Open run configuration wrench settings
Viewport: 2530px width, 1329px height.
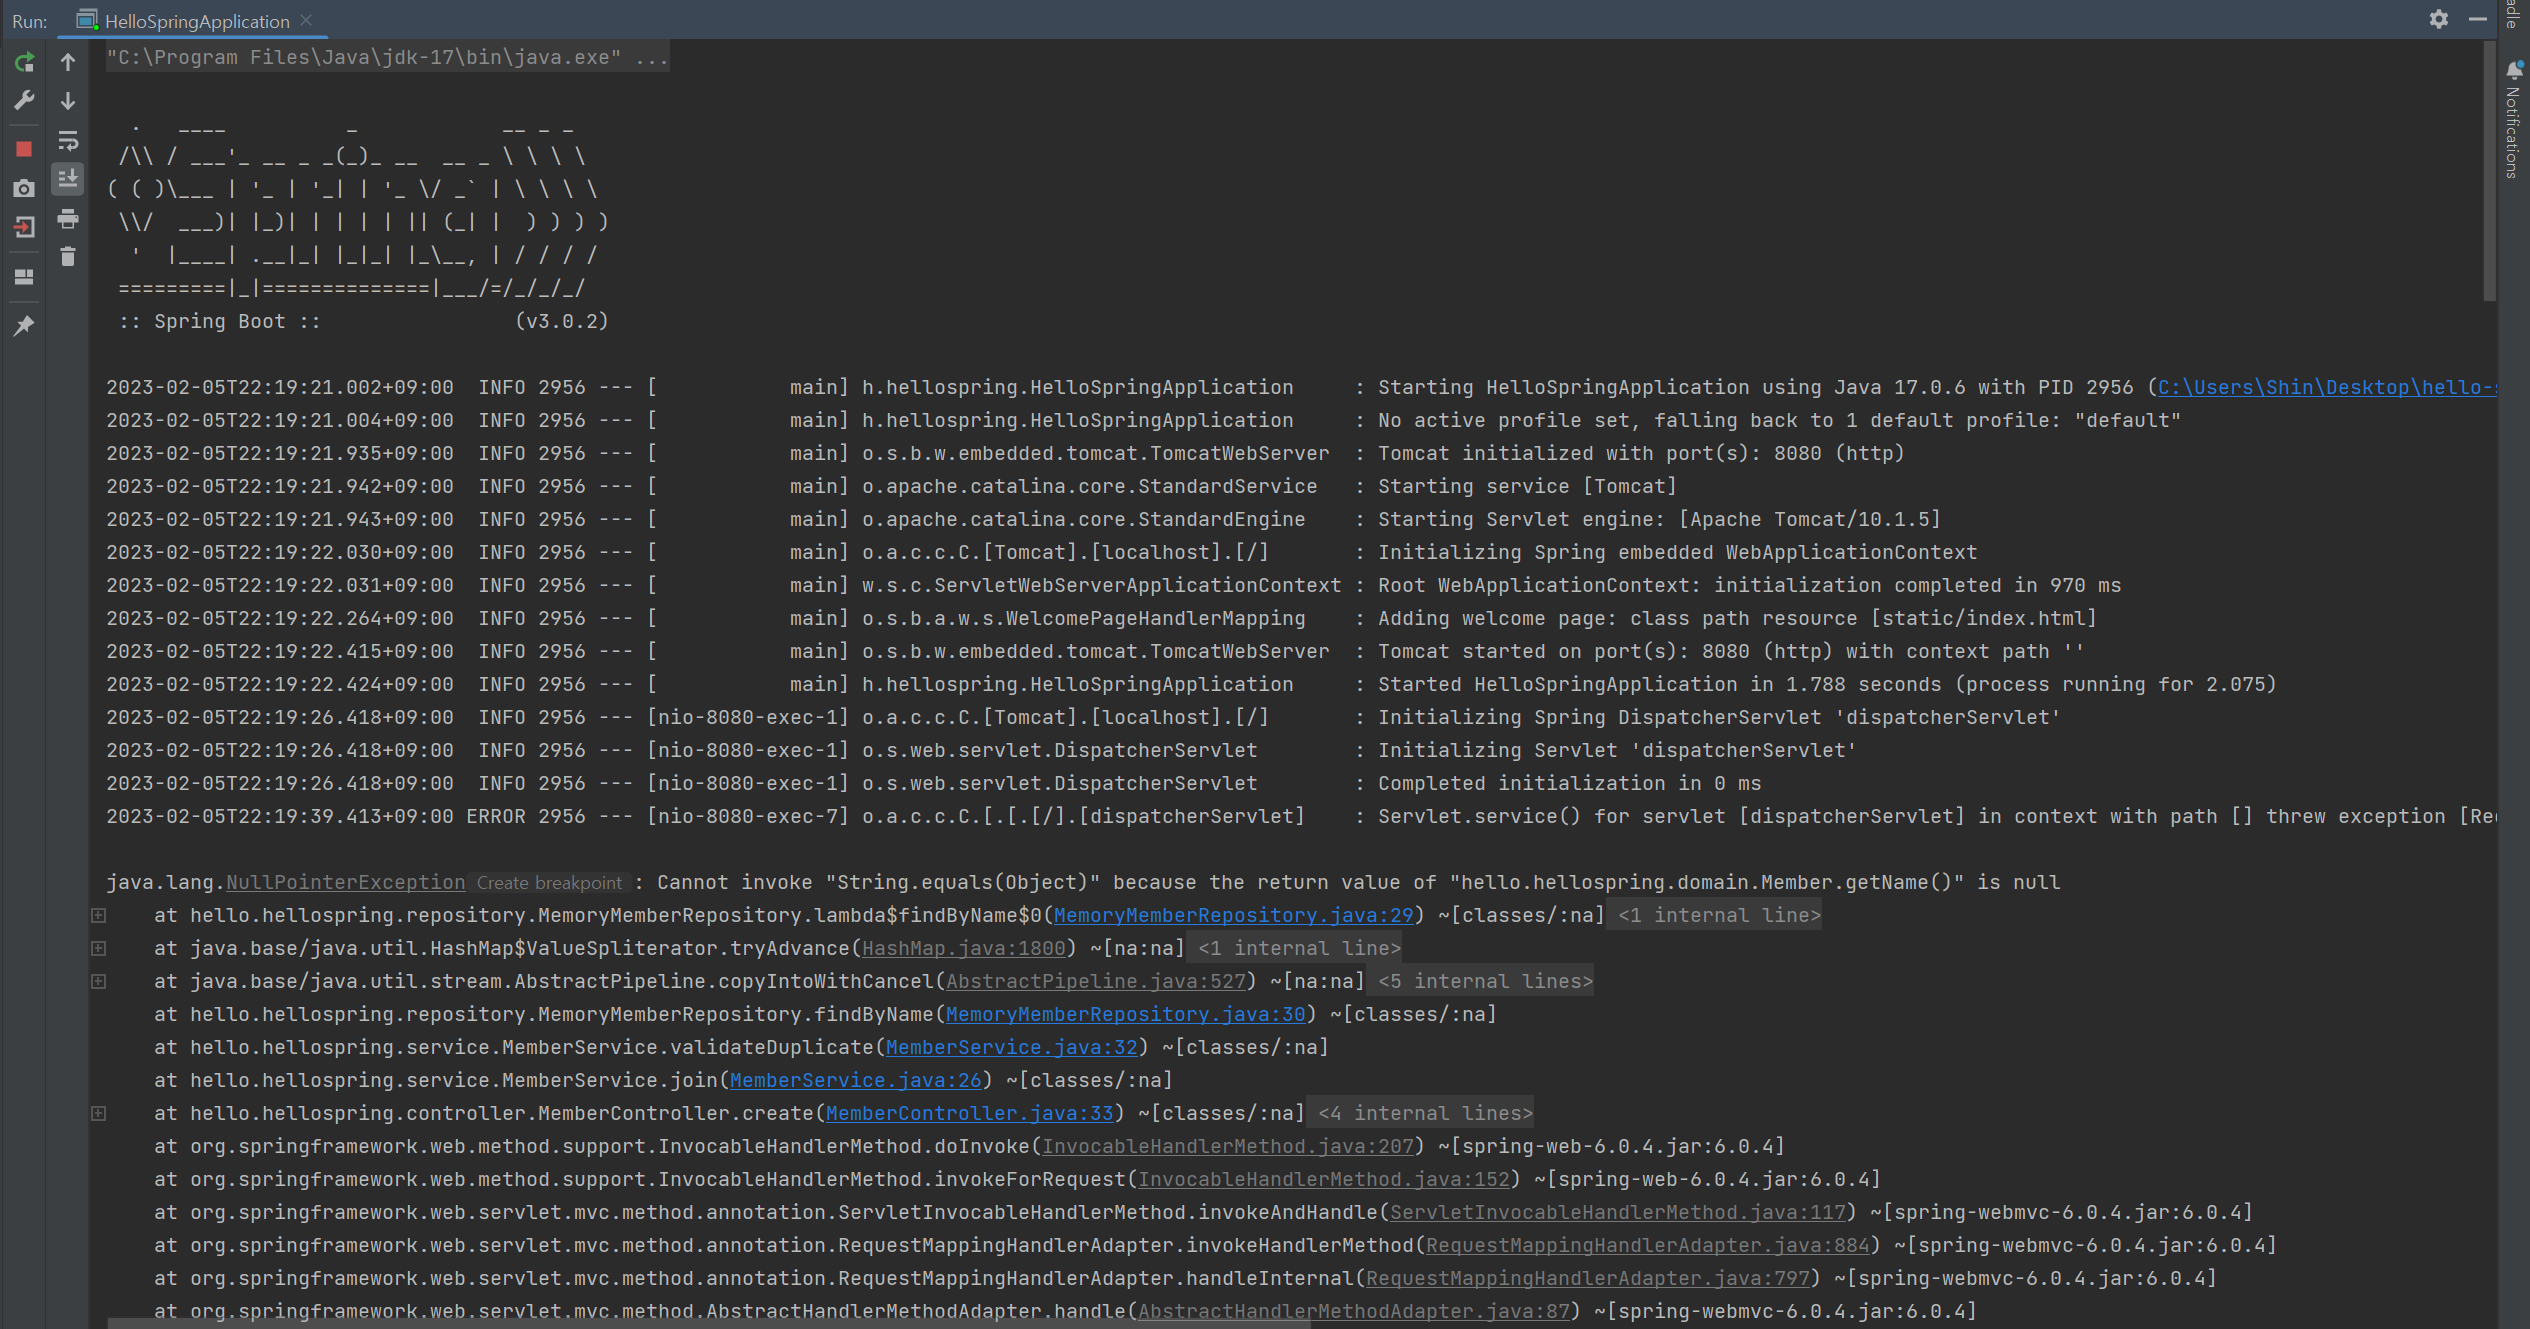(x=25, y=100)
